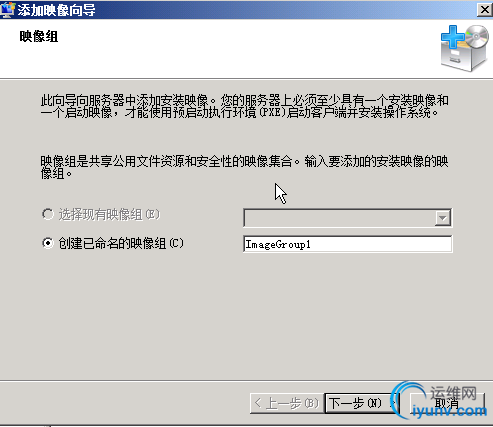Select the 选择现有映像组(E) radio button
Screen dimensions: 493x427
click(x=48, y=214)
